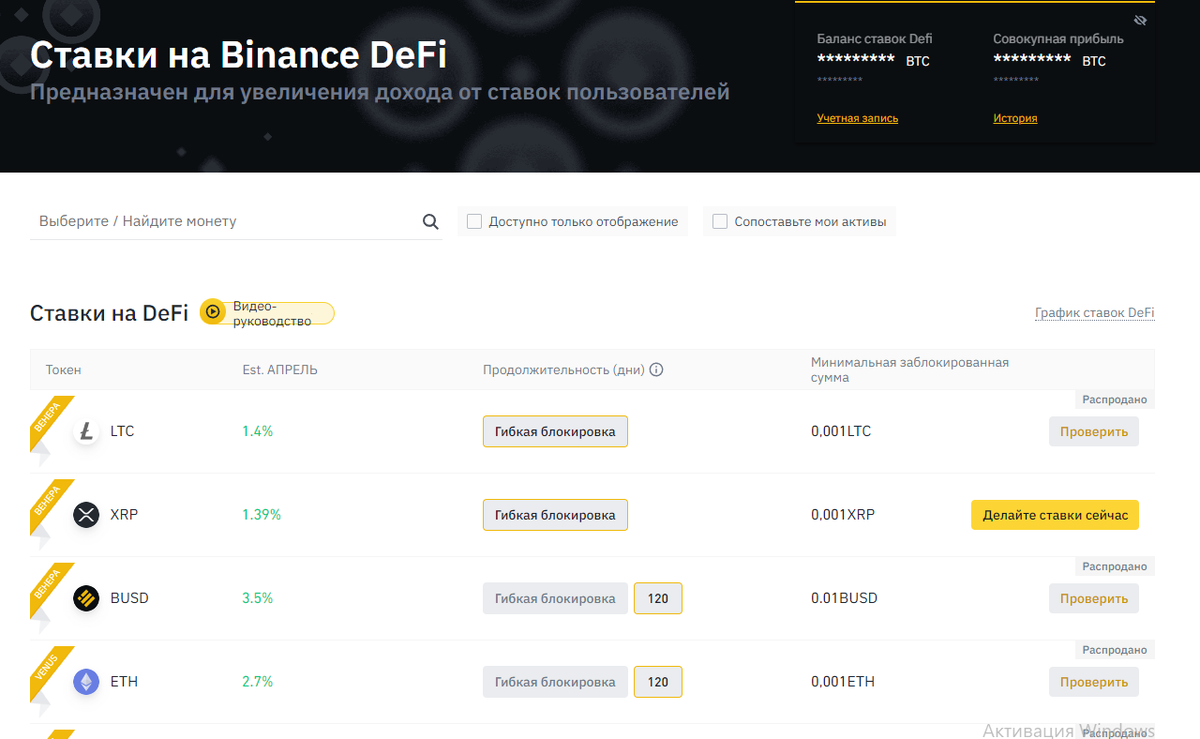This screenshot has width=1200, height=739.
Task: Click minimum amount 0.01BUSD
Action: tap(844, 598)
